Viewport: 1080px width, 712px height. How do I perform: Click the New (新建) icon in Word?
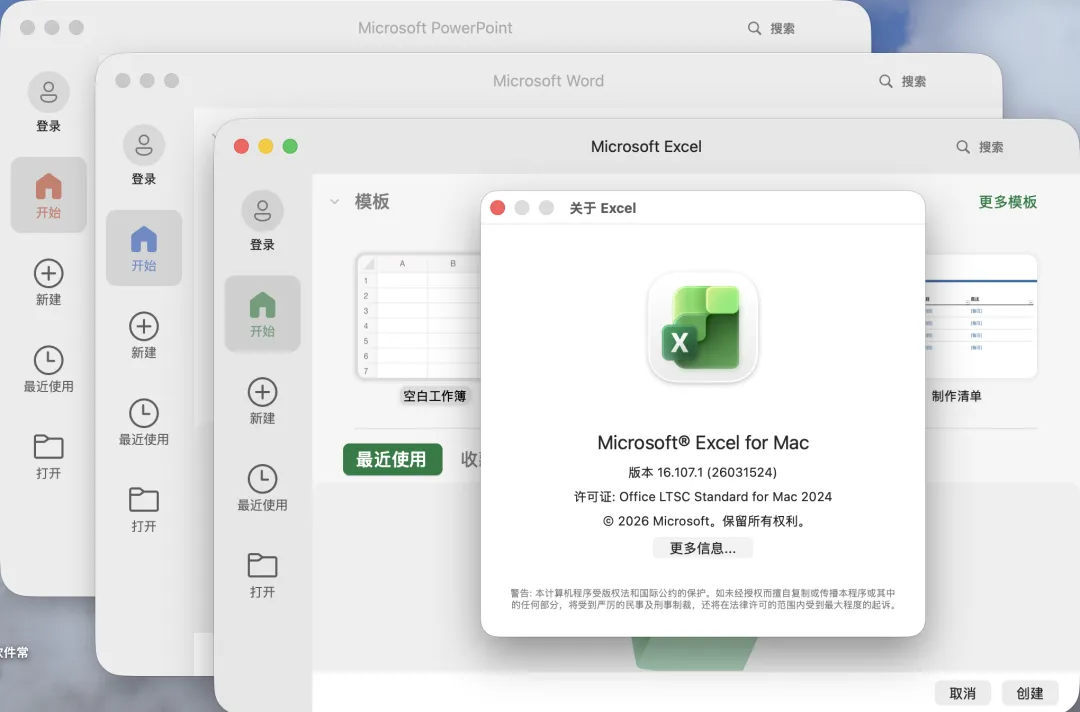click(143, 326)
